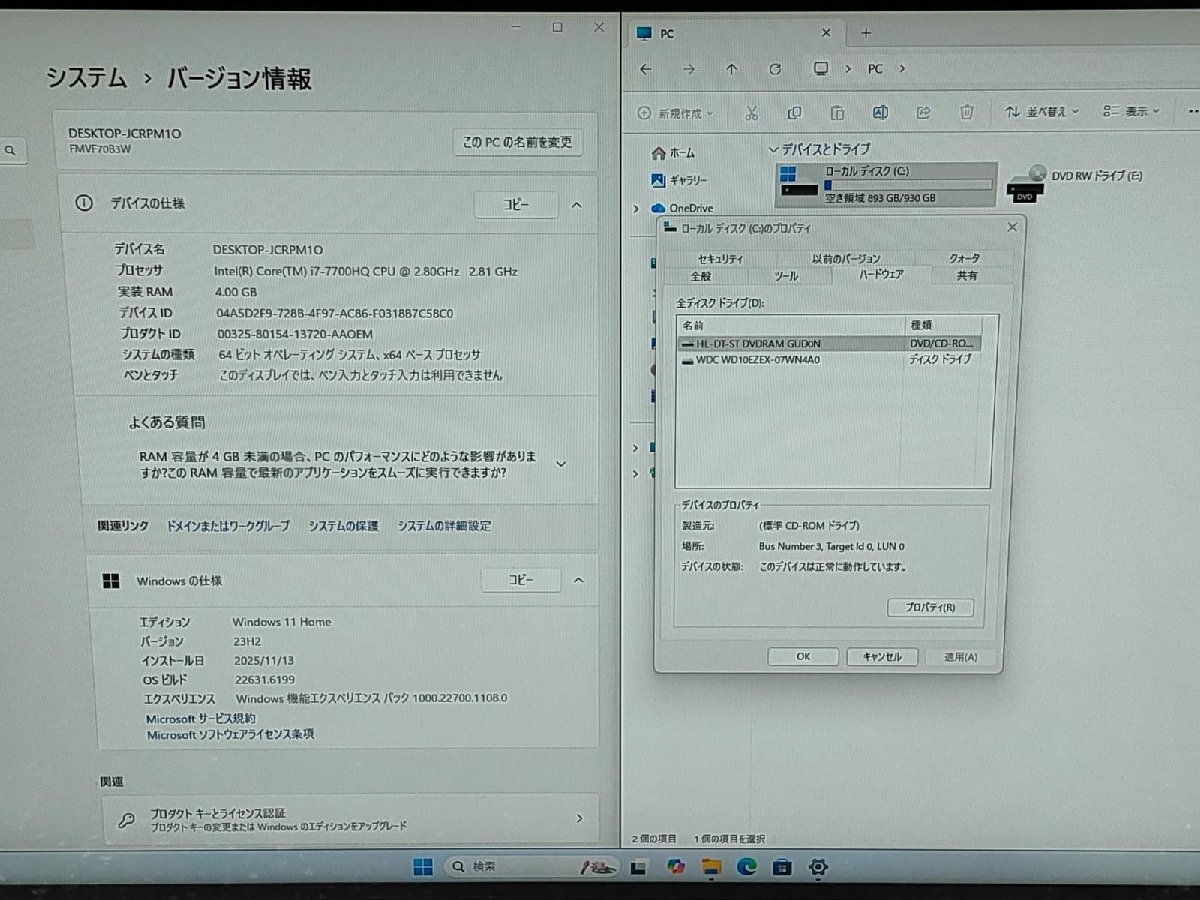Collapse the デバイスの仕様 section

pyautogui.click(x=576, y=204)
